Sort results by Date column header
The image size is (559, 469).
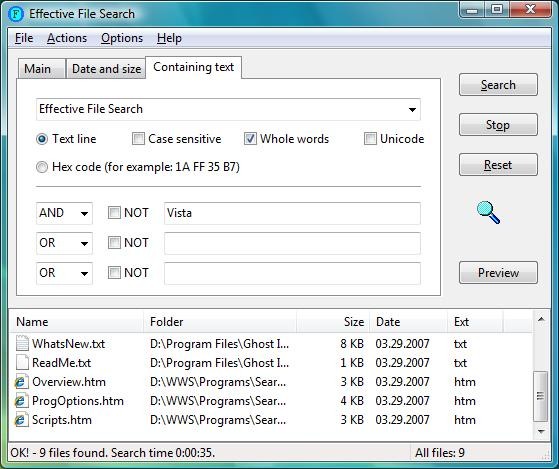(409, 321)
